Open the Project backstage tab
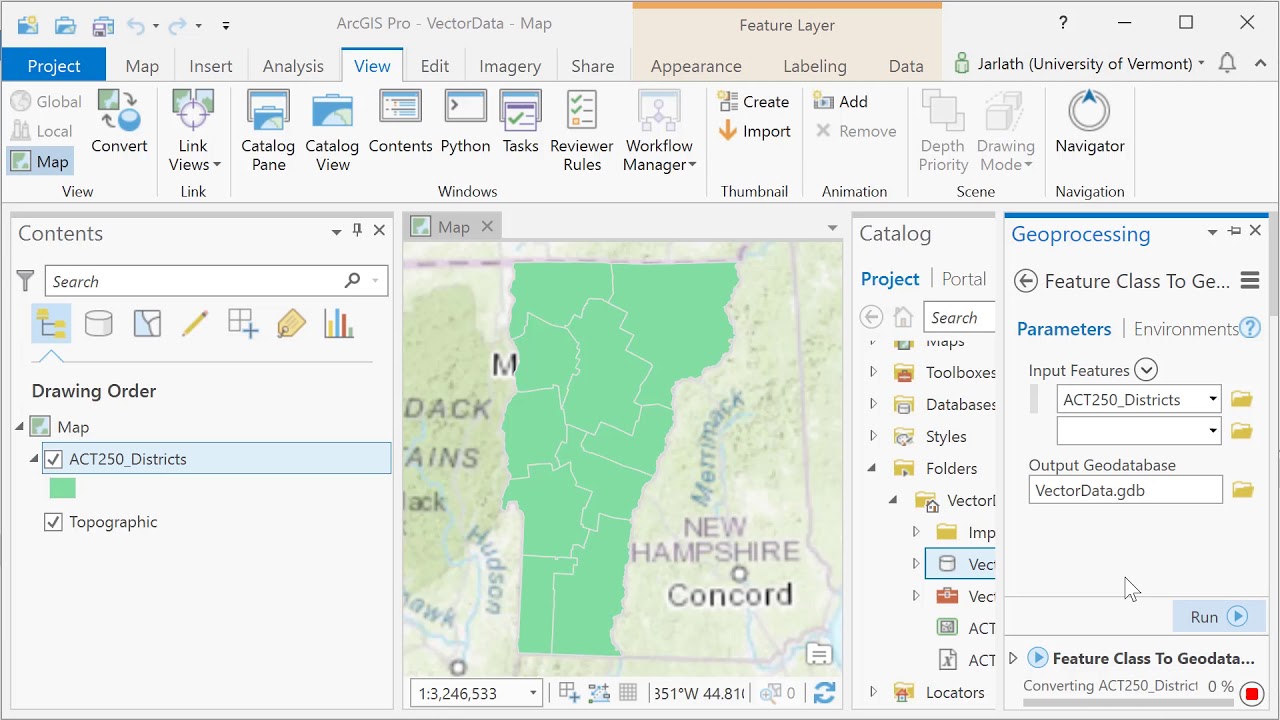 (x=54, y=66)
